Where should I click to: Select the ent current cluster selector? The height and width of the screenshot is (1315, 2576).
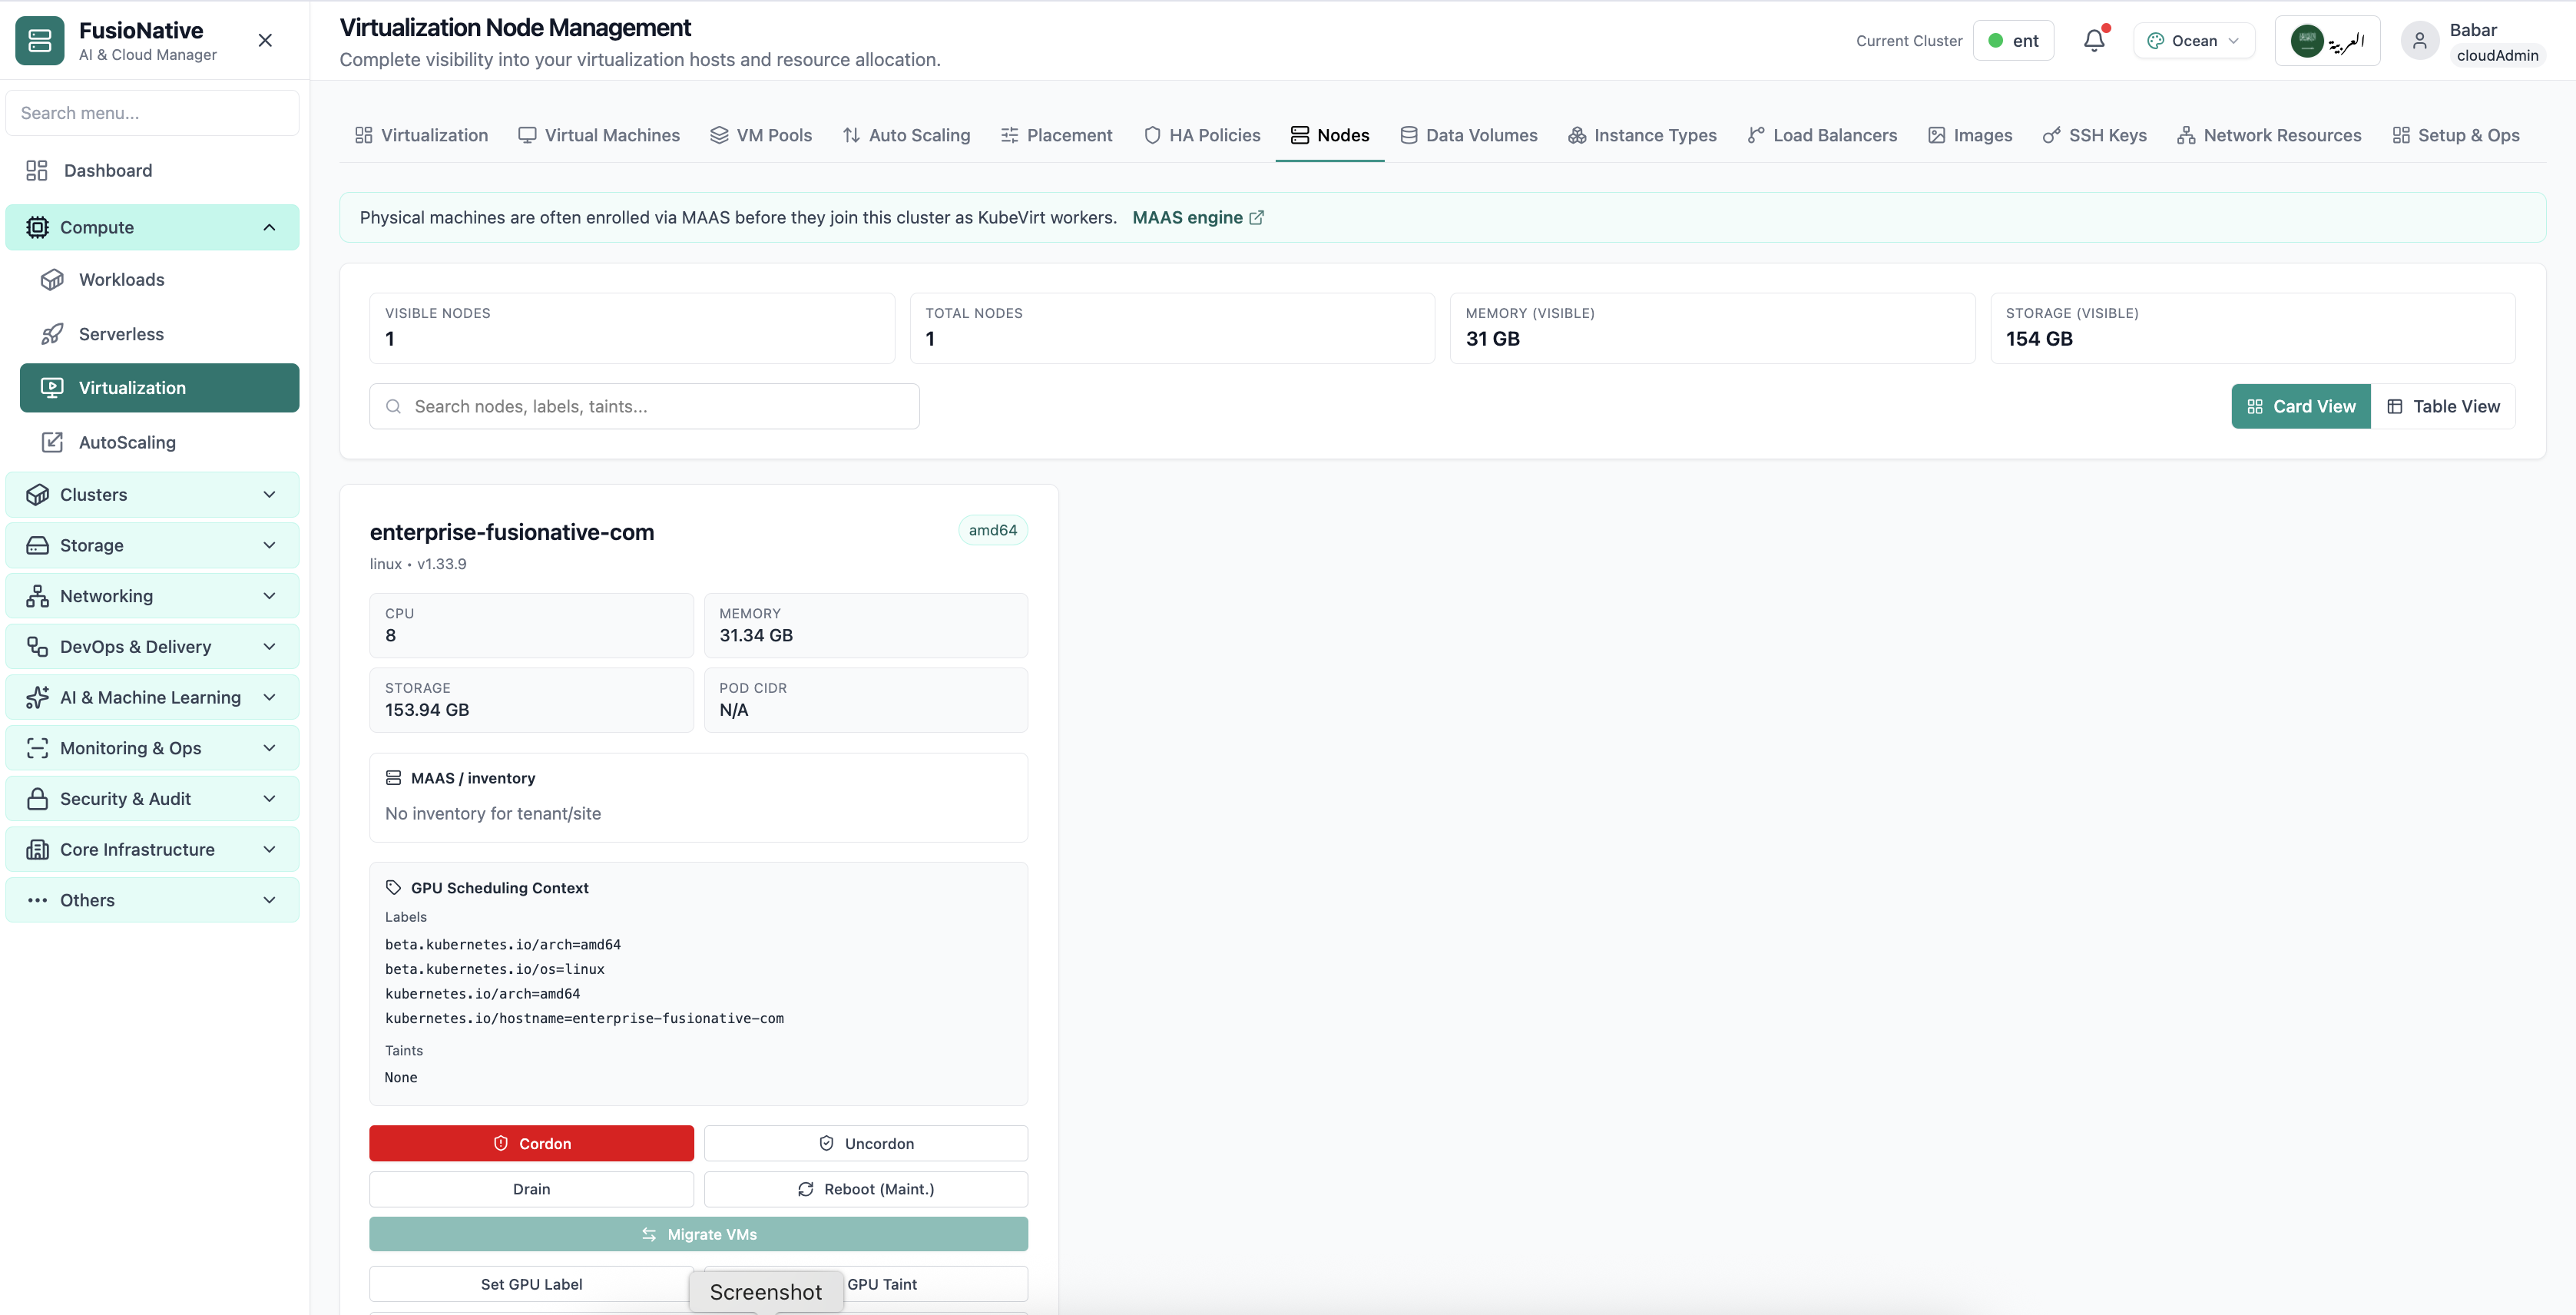pos(2013,41)
